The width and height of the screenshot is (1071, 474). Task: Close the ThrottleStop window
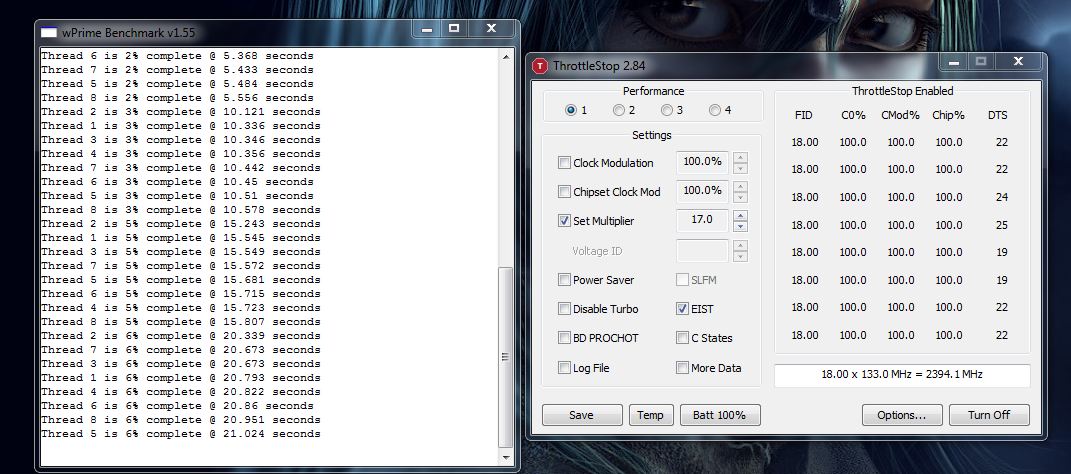click(1018, 63)
